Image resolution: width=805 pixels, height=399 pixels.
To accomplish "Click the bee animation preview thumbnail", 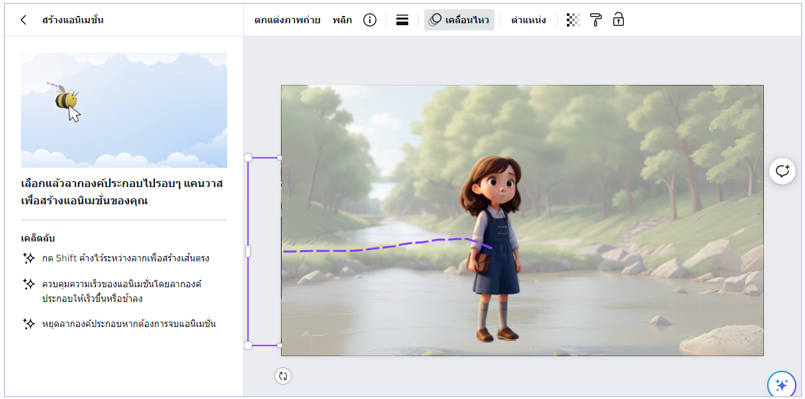I will (x=124, y=110).
